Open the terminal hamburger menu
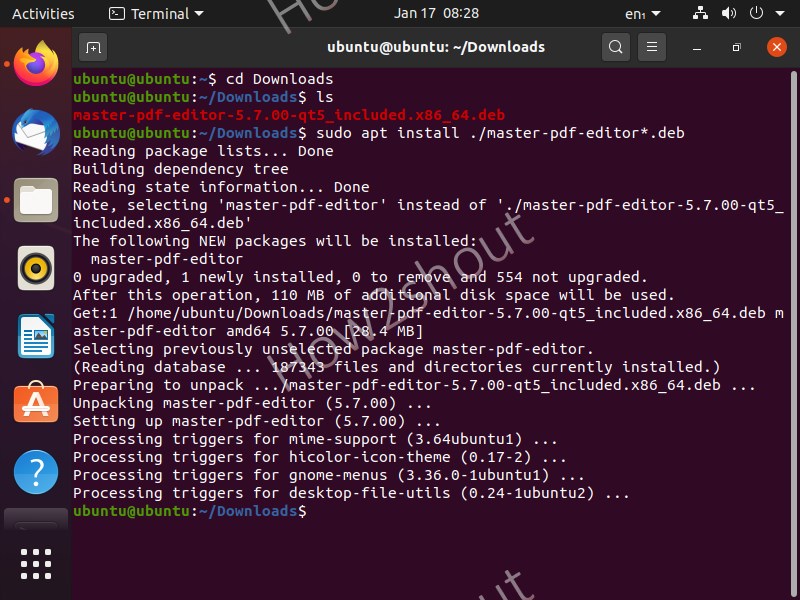The image size is (800, 600). pos(652,47)
